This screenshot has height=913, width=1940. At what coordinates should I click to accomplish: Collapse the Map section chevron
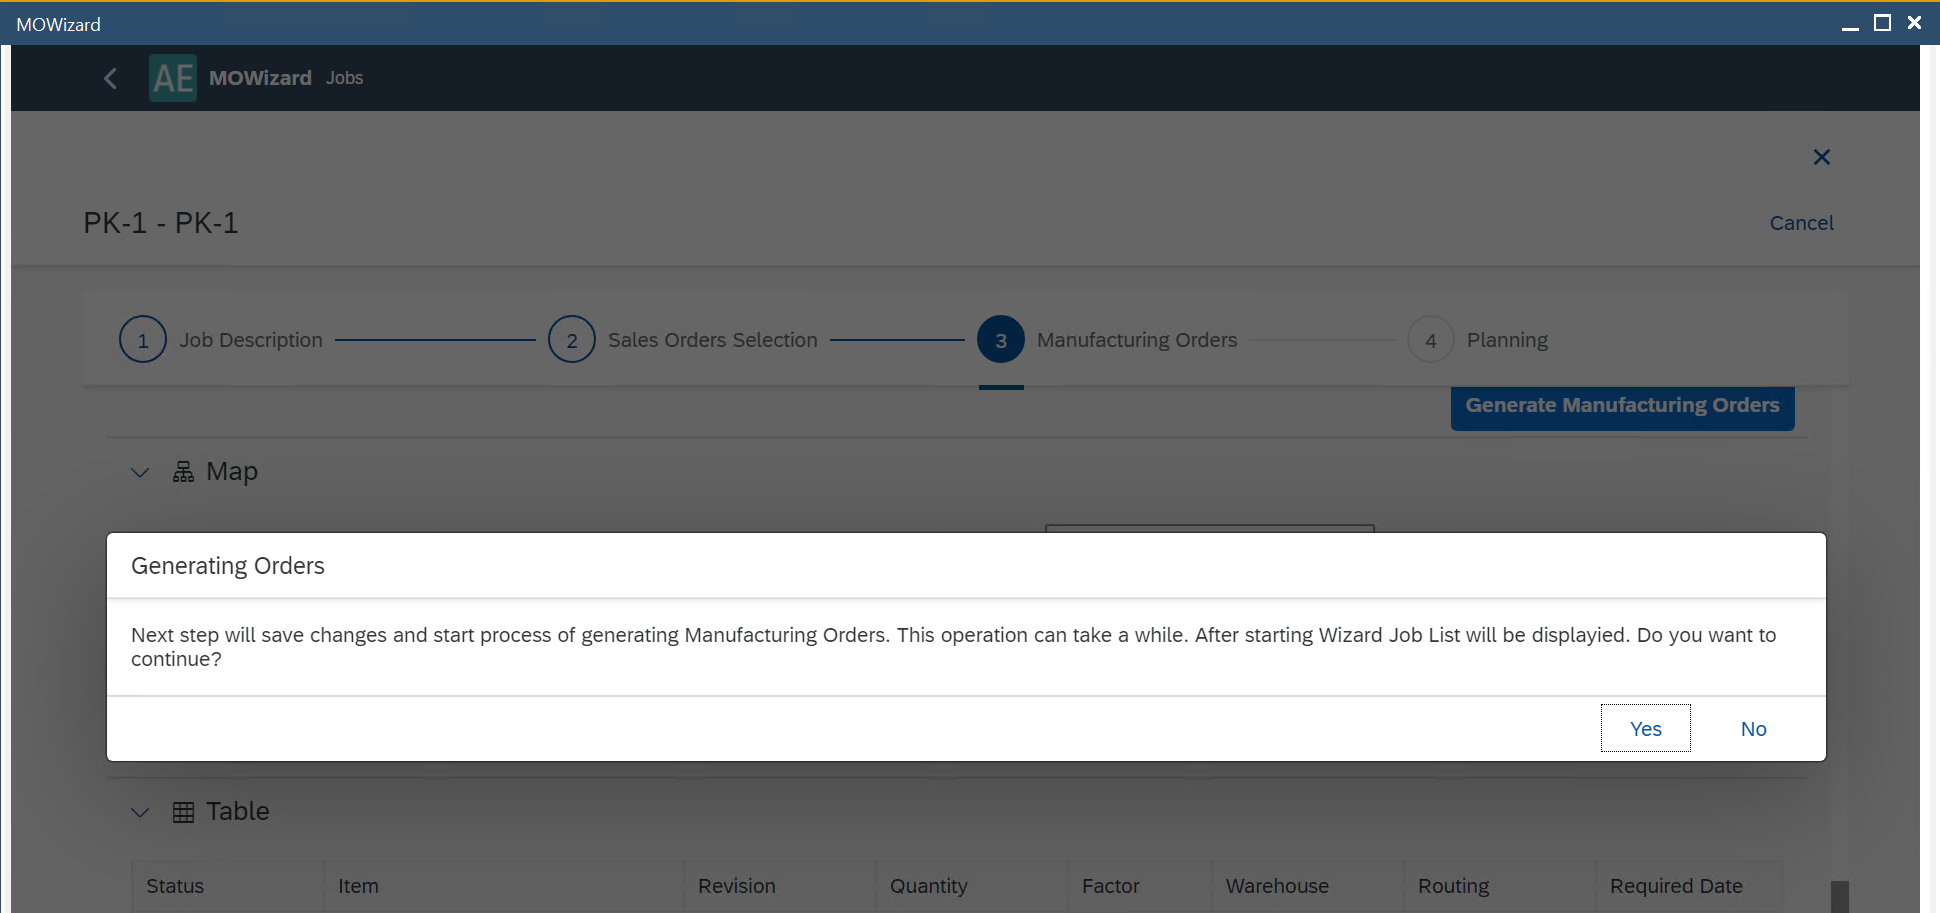(140, 472)
